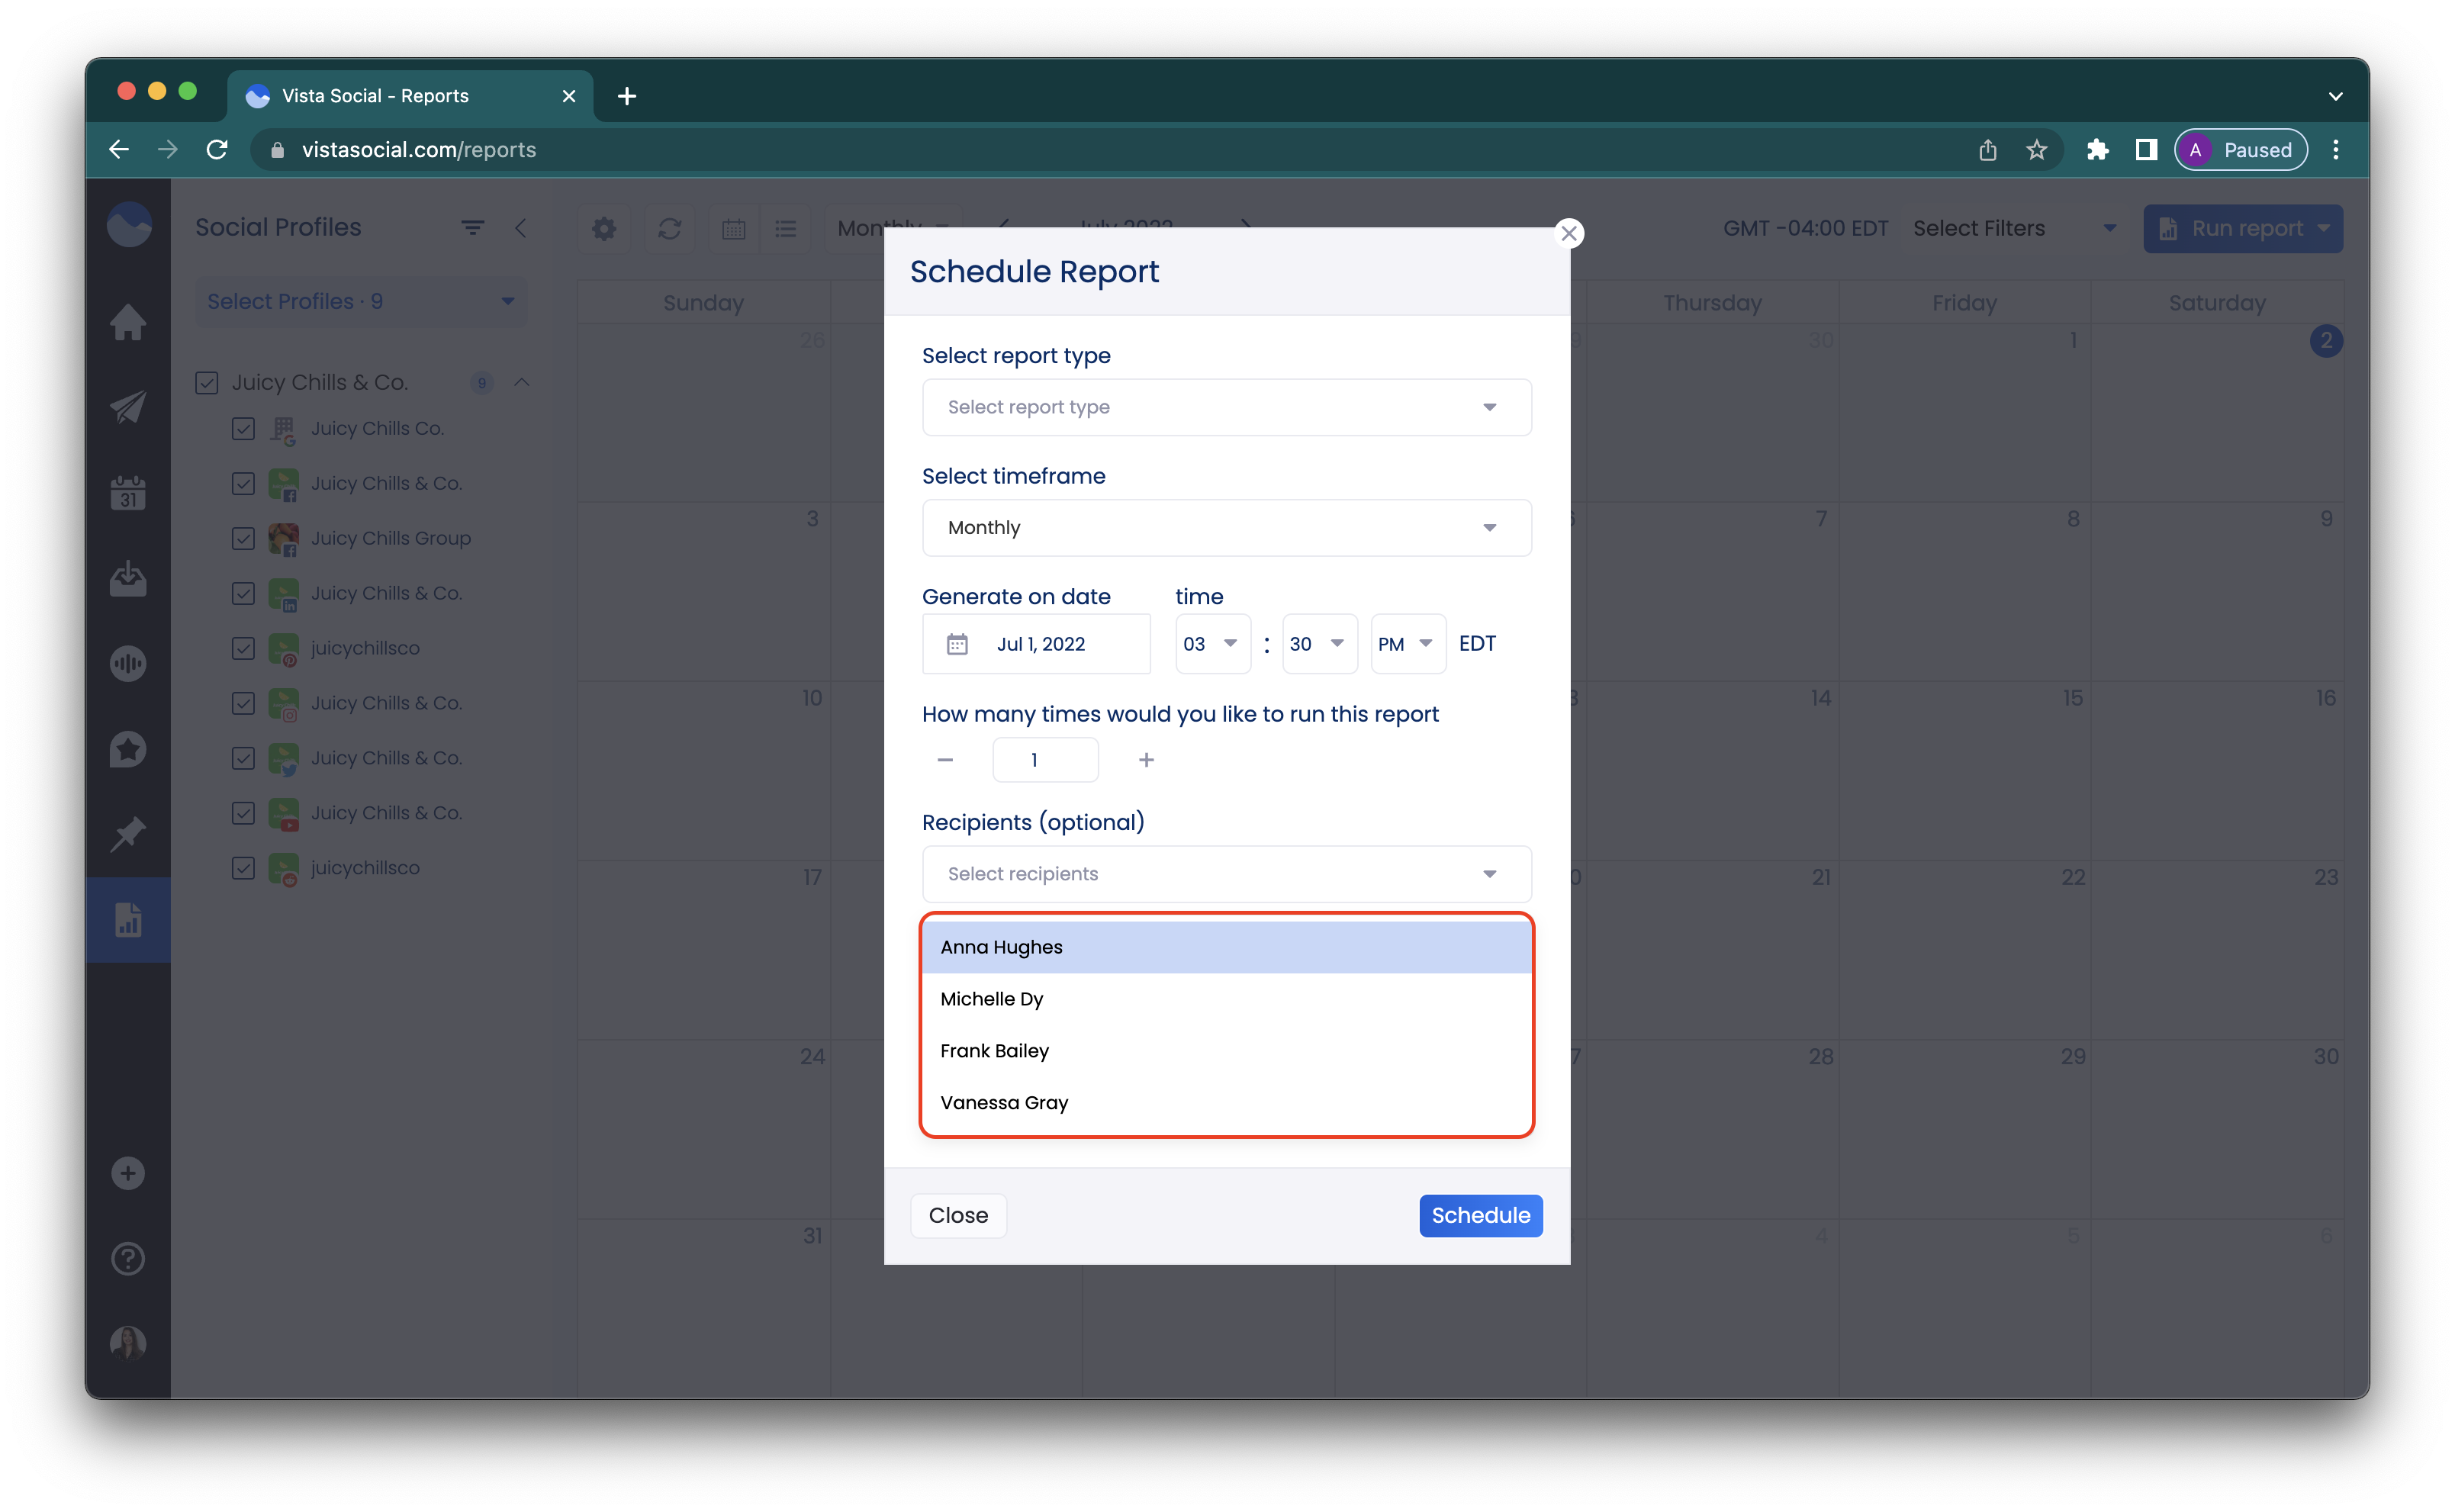Viewport: 2455px width, 1512px height.
Task: Click the plus add sidebar icon
Action: point(128,1173)
